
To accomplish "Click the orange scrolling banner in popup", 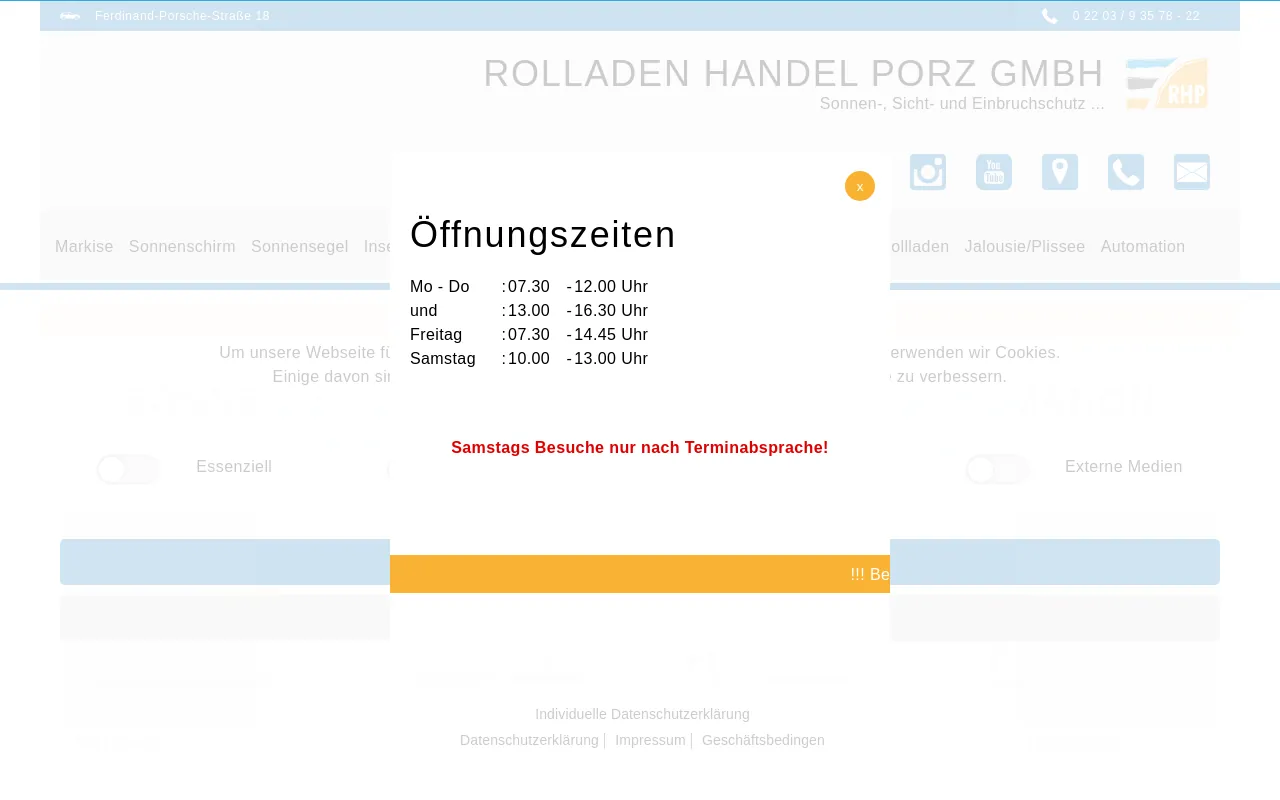I will coord(640,574).
